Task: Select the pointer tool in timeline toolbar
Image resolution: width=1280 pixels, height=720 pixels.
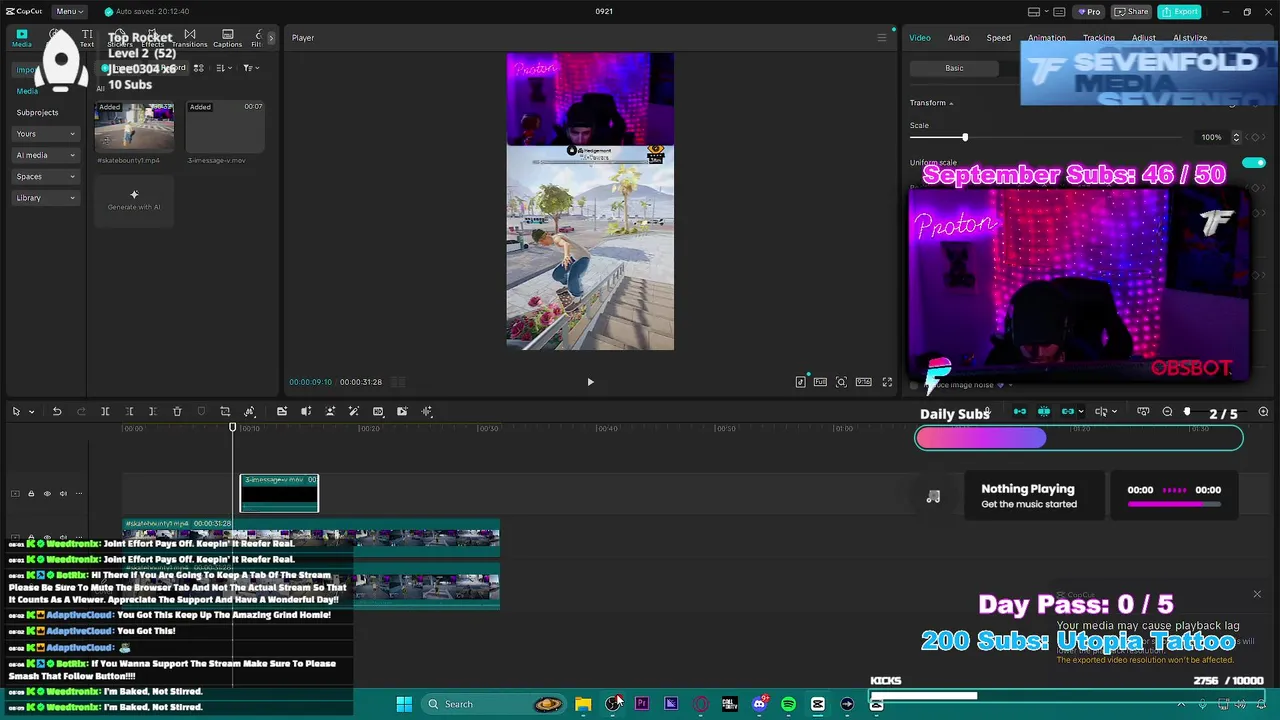Action: point(16,412)
